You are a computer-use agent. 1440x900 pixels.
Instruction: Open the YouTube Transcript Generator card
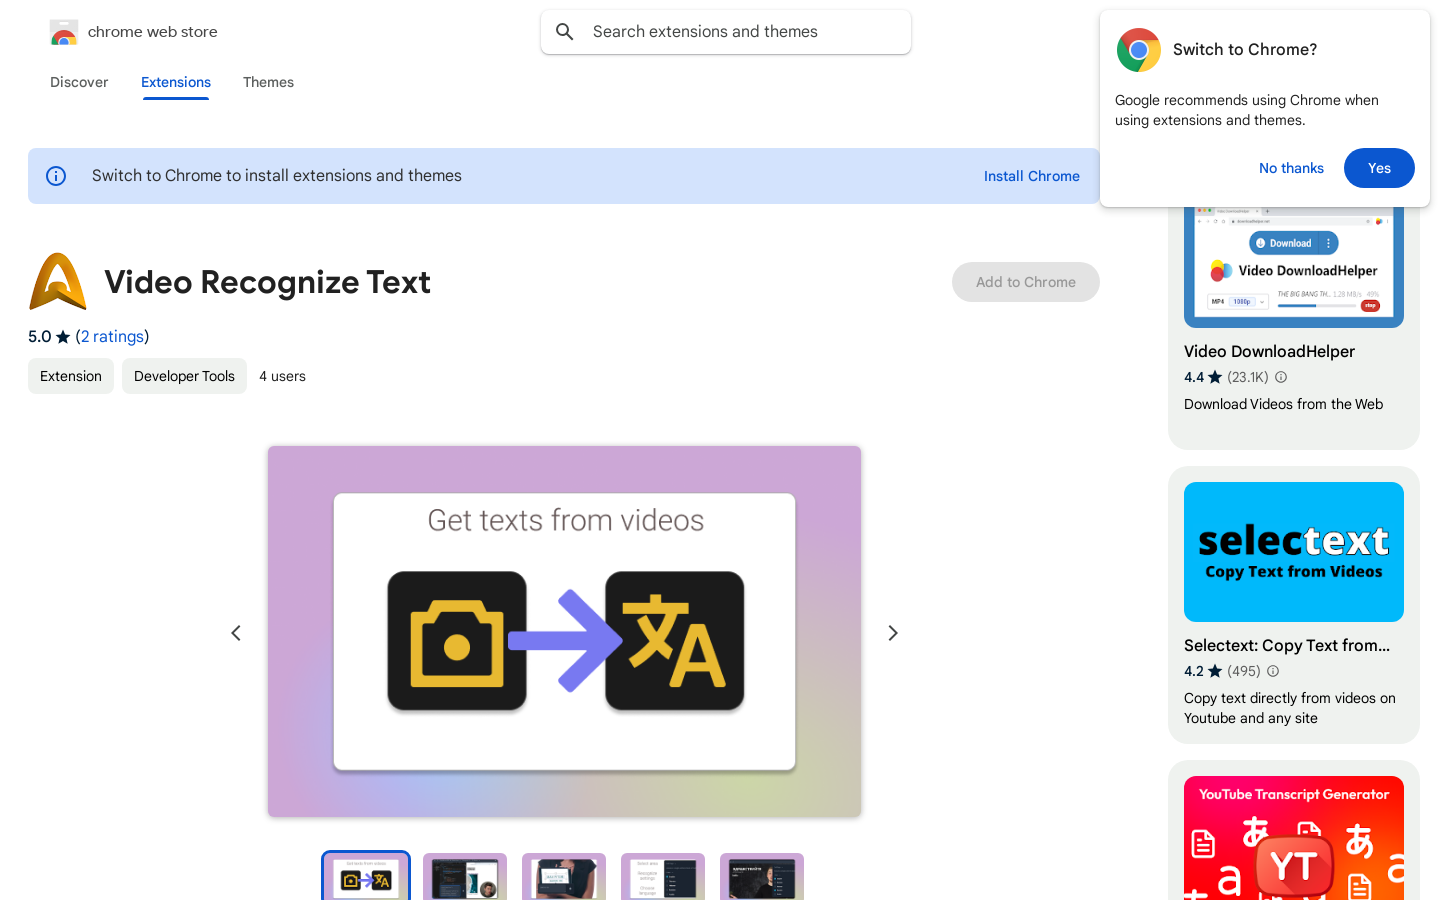pos(1294,838)
